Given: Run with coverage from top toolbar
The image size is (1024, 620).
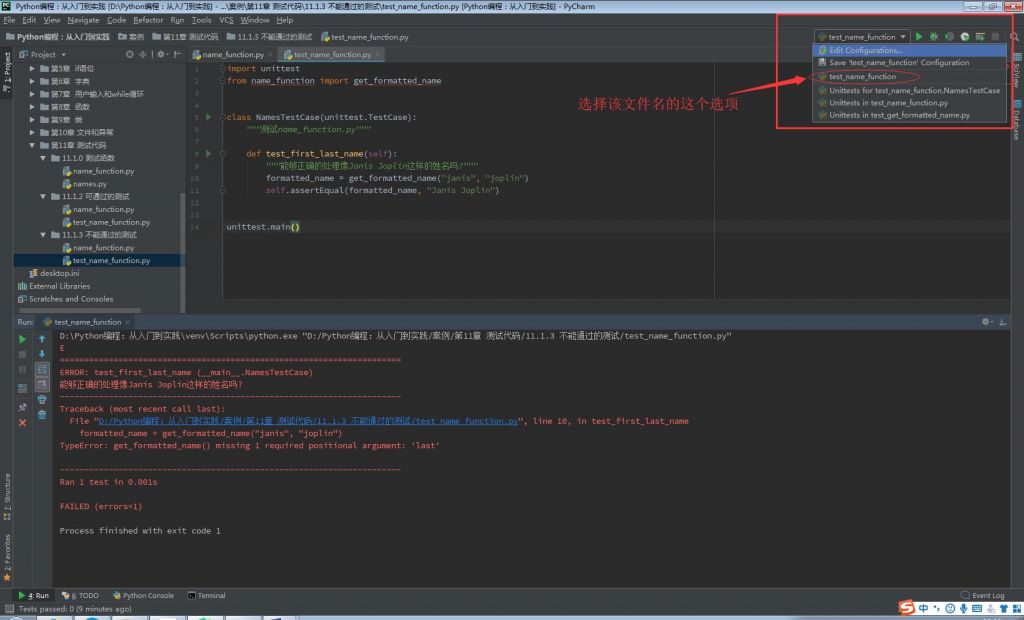Looking at the screenshot, I should click(x=949, y=37).
